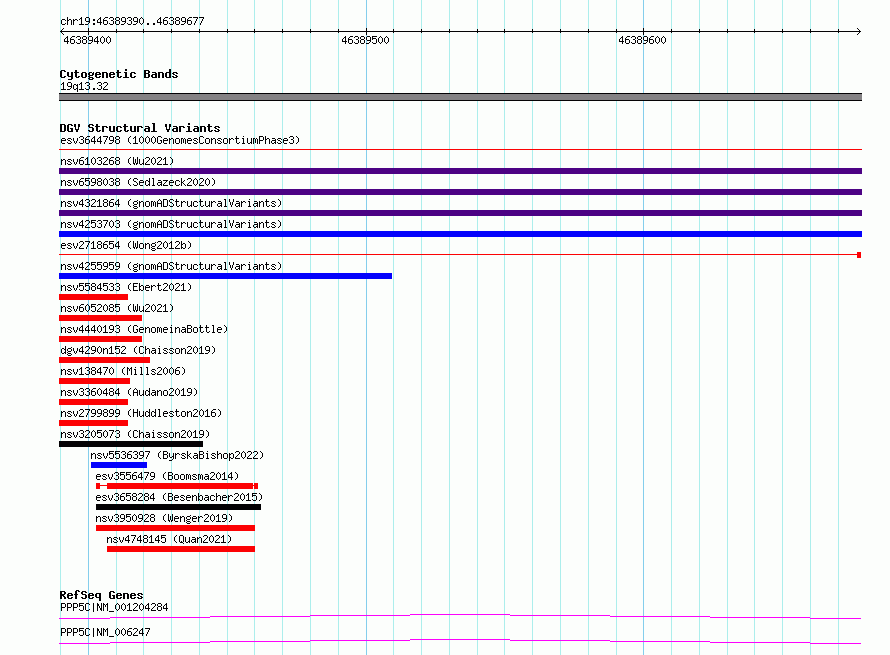
Task: Click the Cytogenetic Bands track heading
Action: [119, 74]
